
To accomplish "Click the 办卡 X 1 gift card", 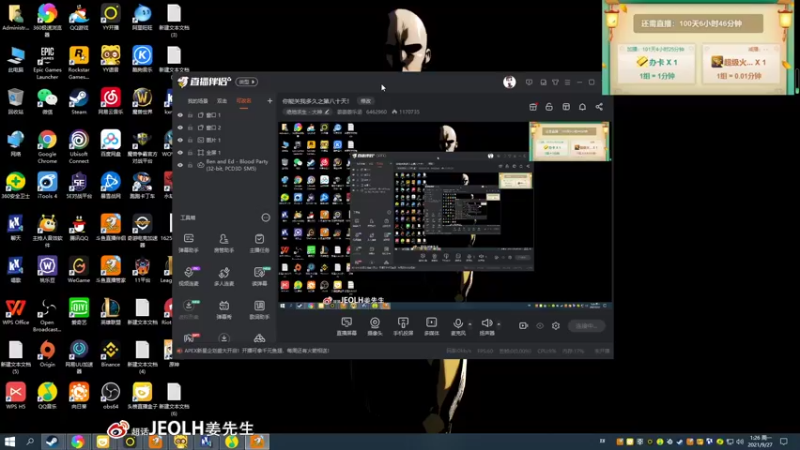I will point(657,64).
